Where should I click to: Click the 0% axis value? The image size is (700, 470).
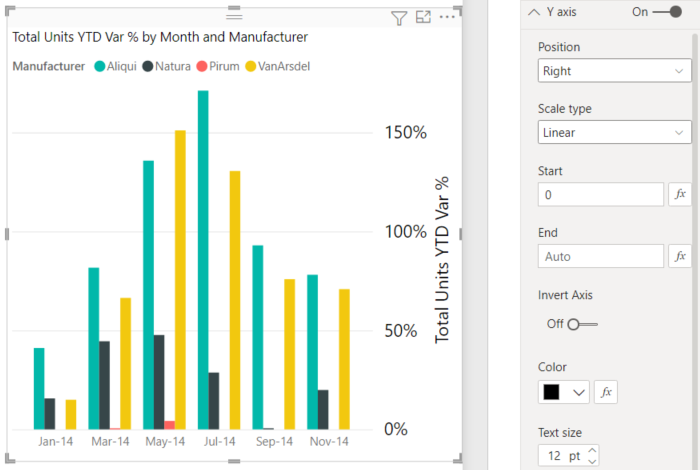pos(396,429)
